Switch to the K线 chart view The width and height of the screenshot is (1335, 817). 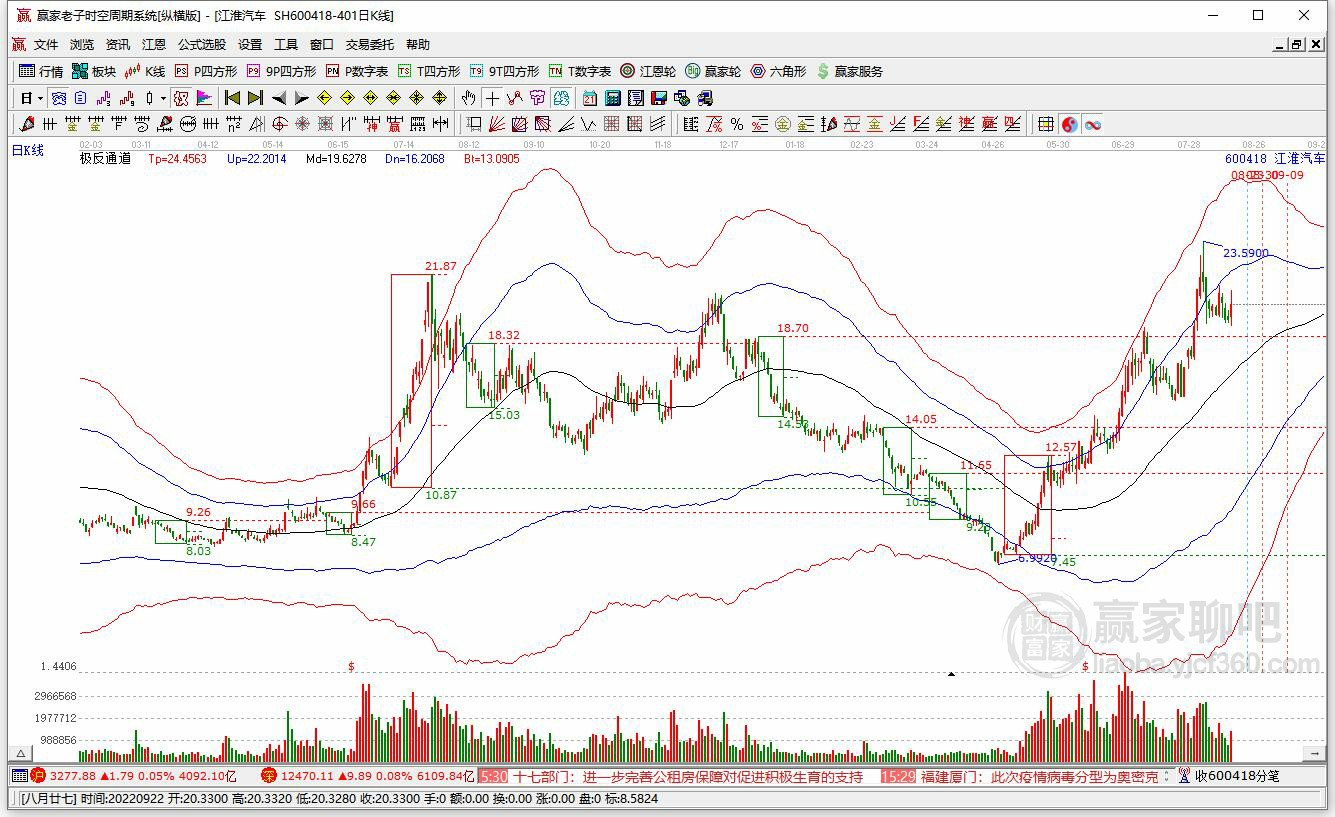point(145,71)
